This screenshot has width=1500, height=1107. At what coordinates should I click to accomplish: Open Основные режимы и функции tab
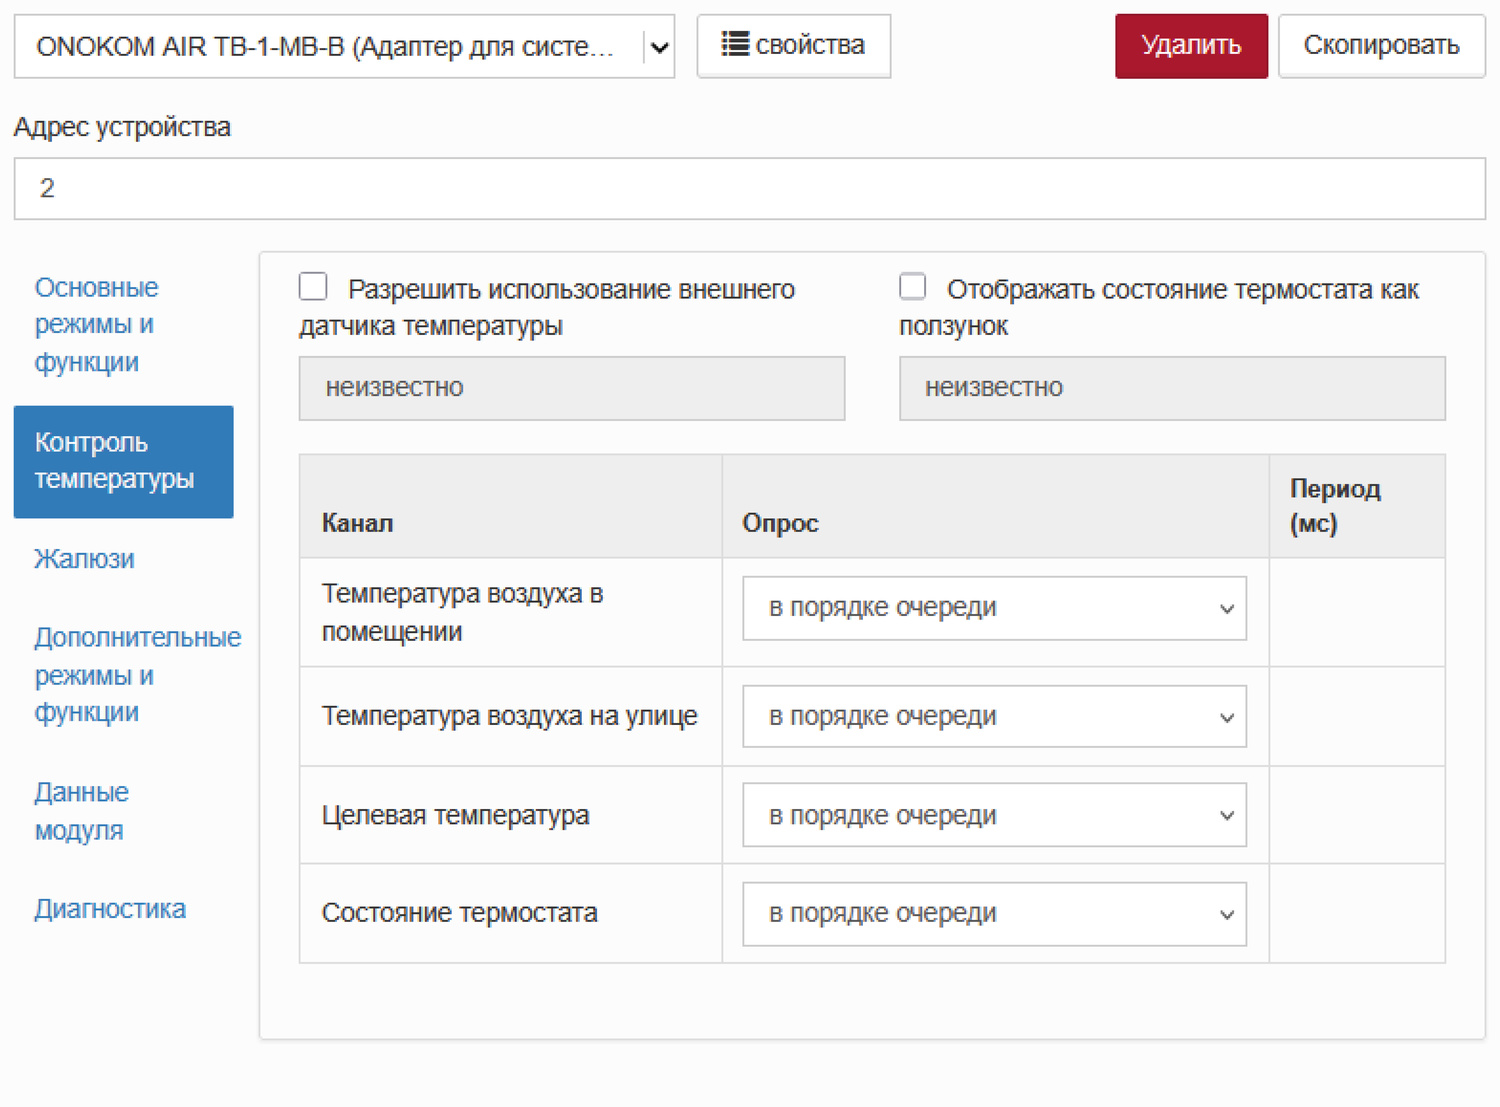96,325
